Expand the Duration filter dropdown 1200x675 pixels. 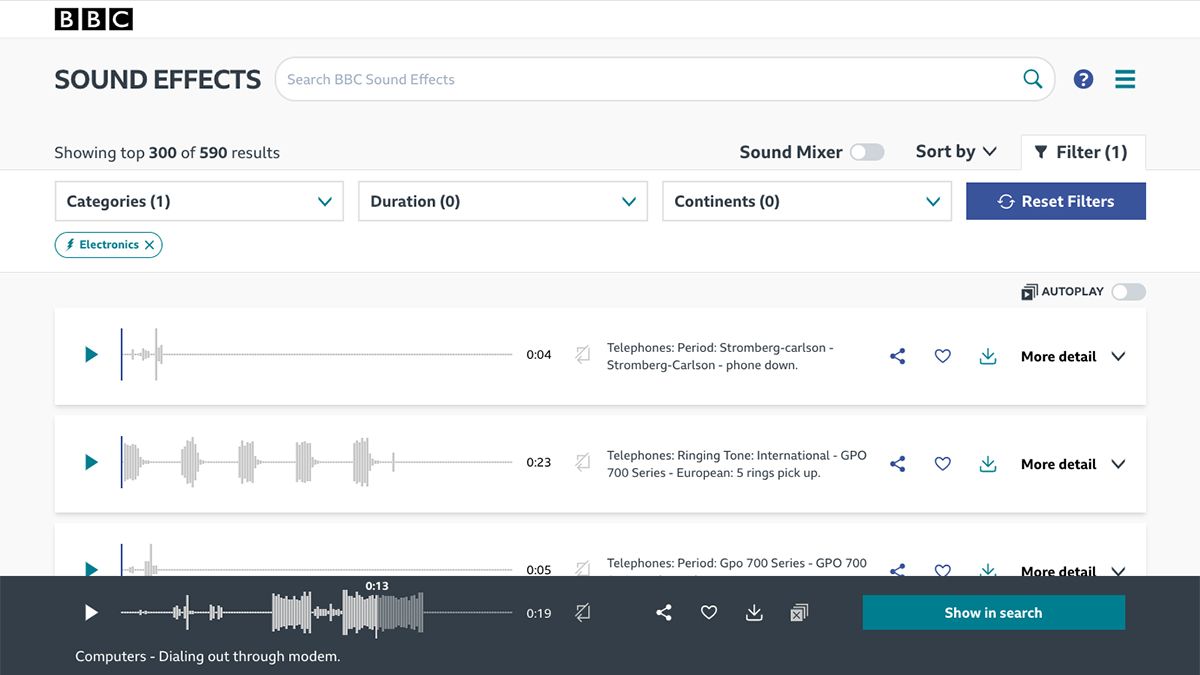pos(502,201)
